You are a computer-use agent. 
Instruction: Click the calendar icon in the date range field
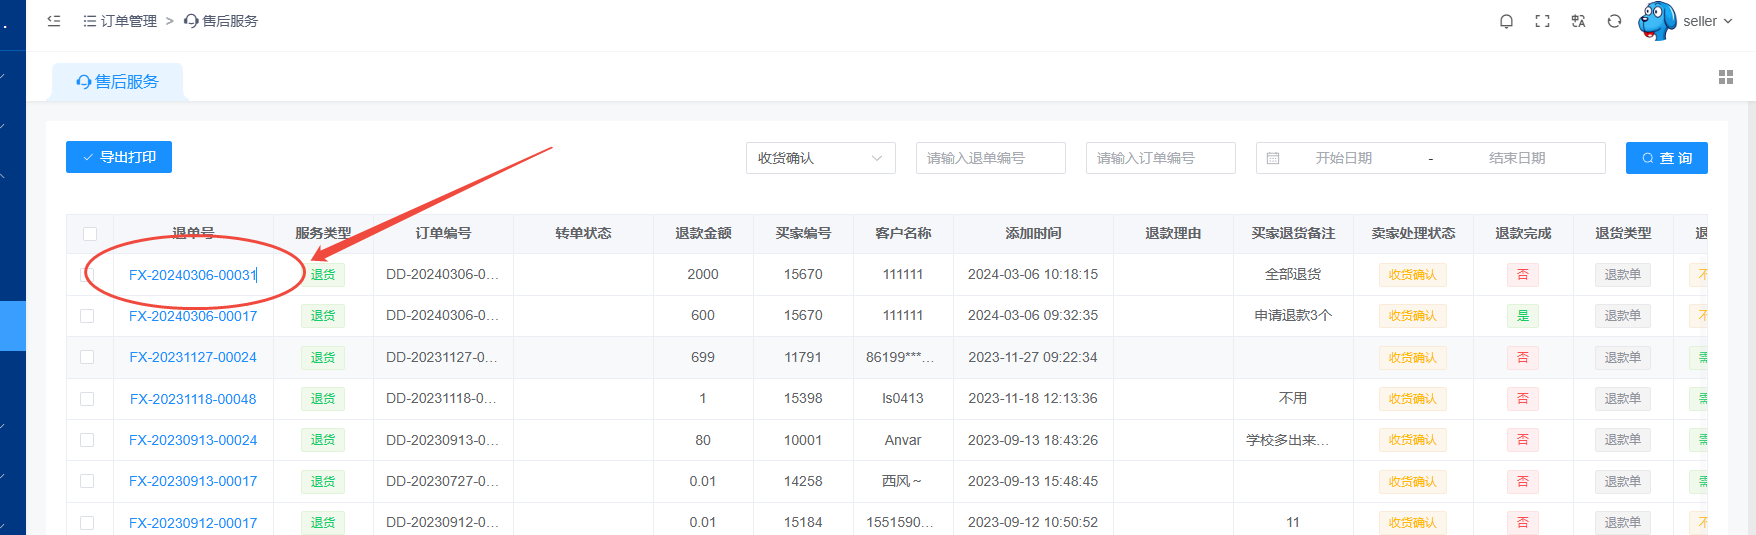pyautogui.click(x=1273, y=158)
